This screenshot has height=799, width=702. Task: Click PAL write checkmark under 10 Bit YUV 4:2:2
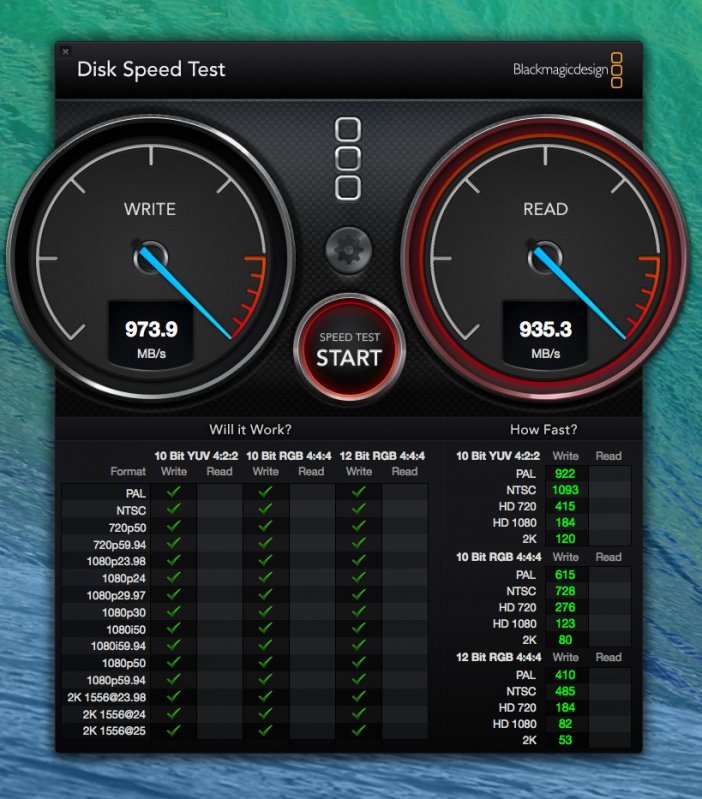click(174, 492)
